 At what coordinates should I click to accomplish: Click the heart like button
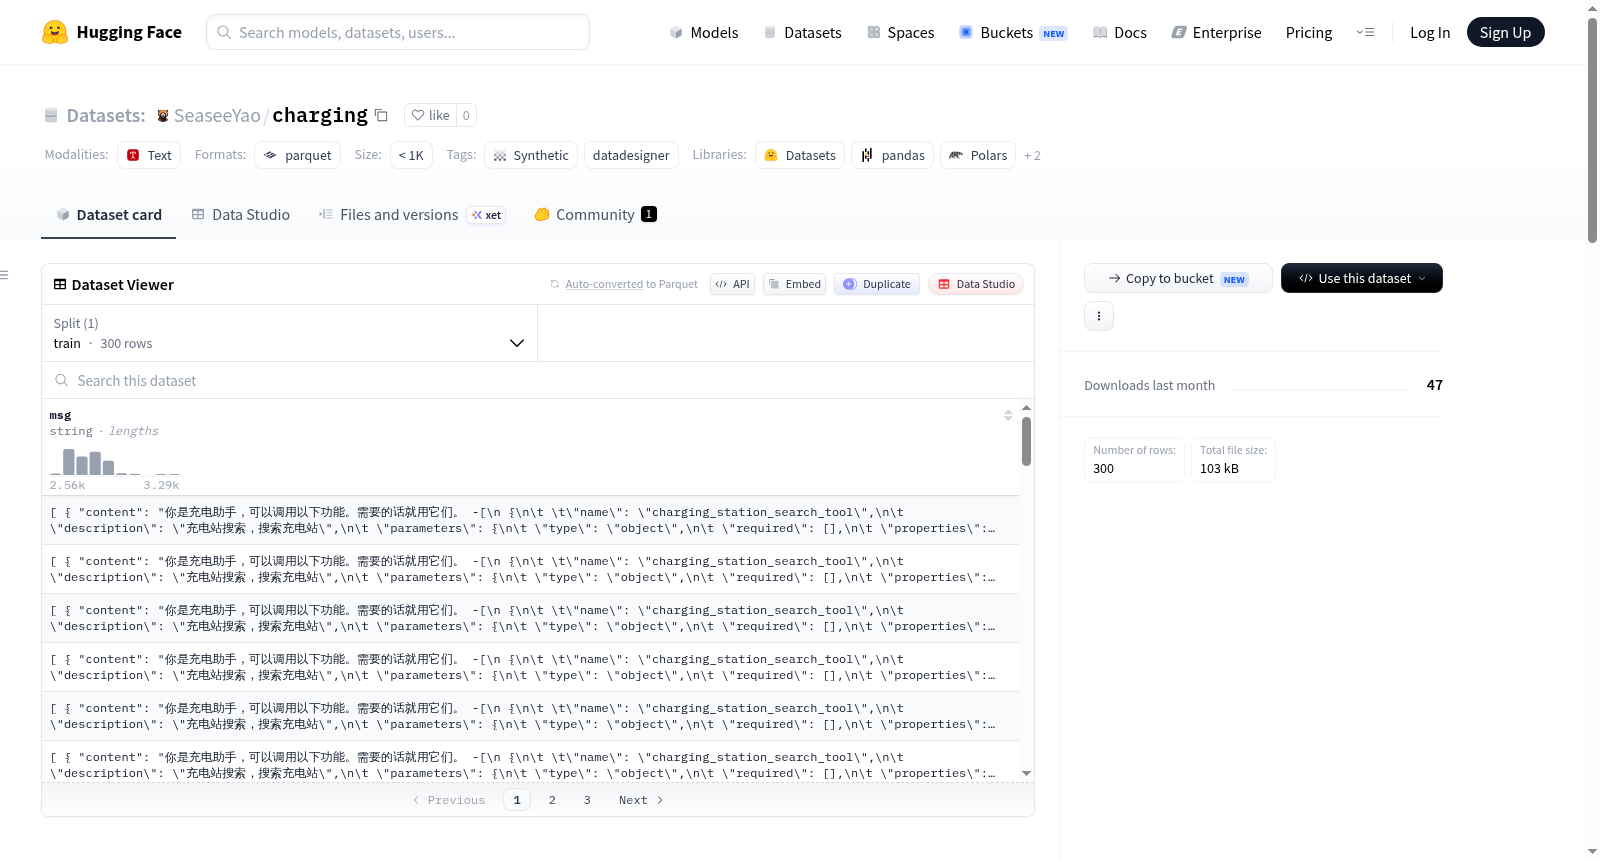(x=430, y=115)
